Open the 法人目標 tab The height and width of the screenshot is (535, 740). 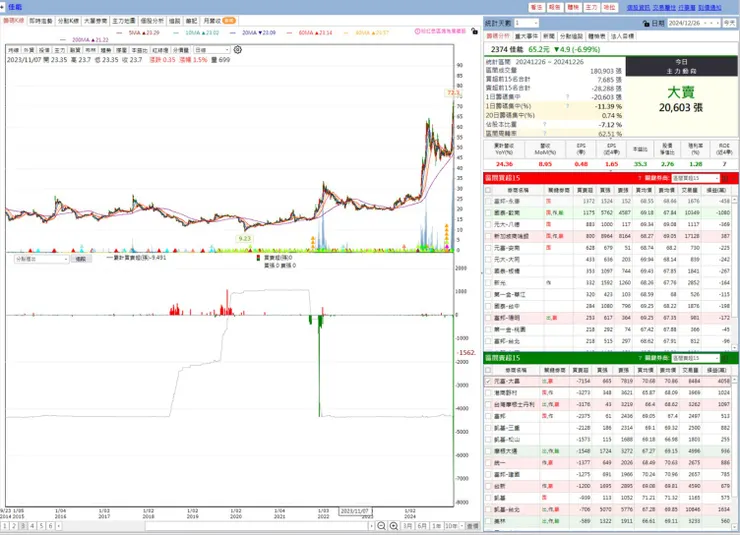622,36
